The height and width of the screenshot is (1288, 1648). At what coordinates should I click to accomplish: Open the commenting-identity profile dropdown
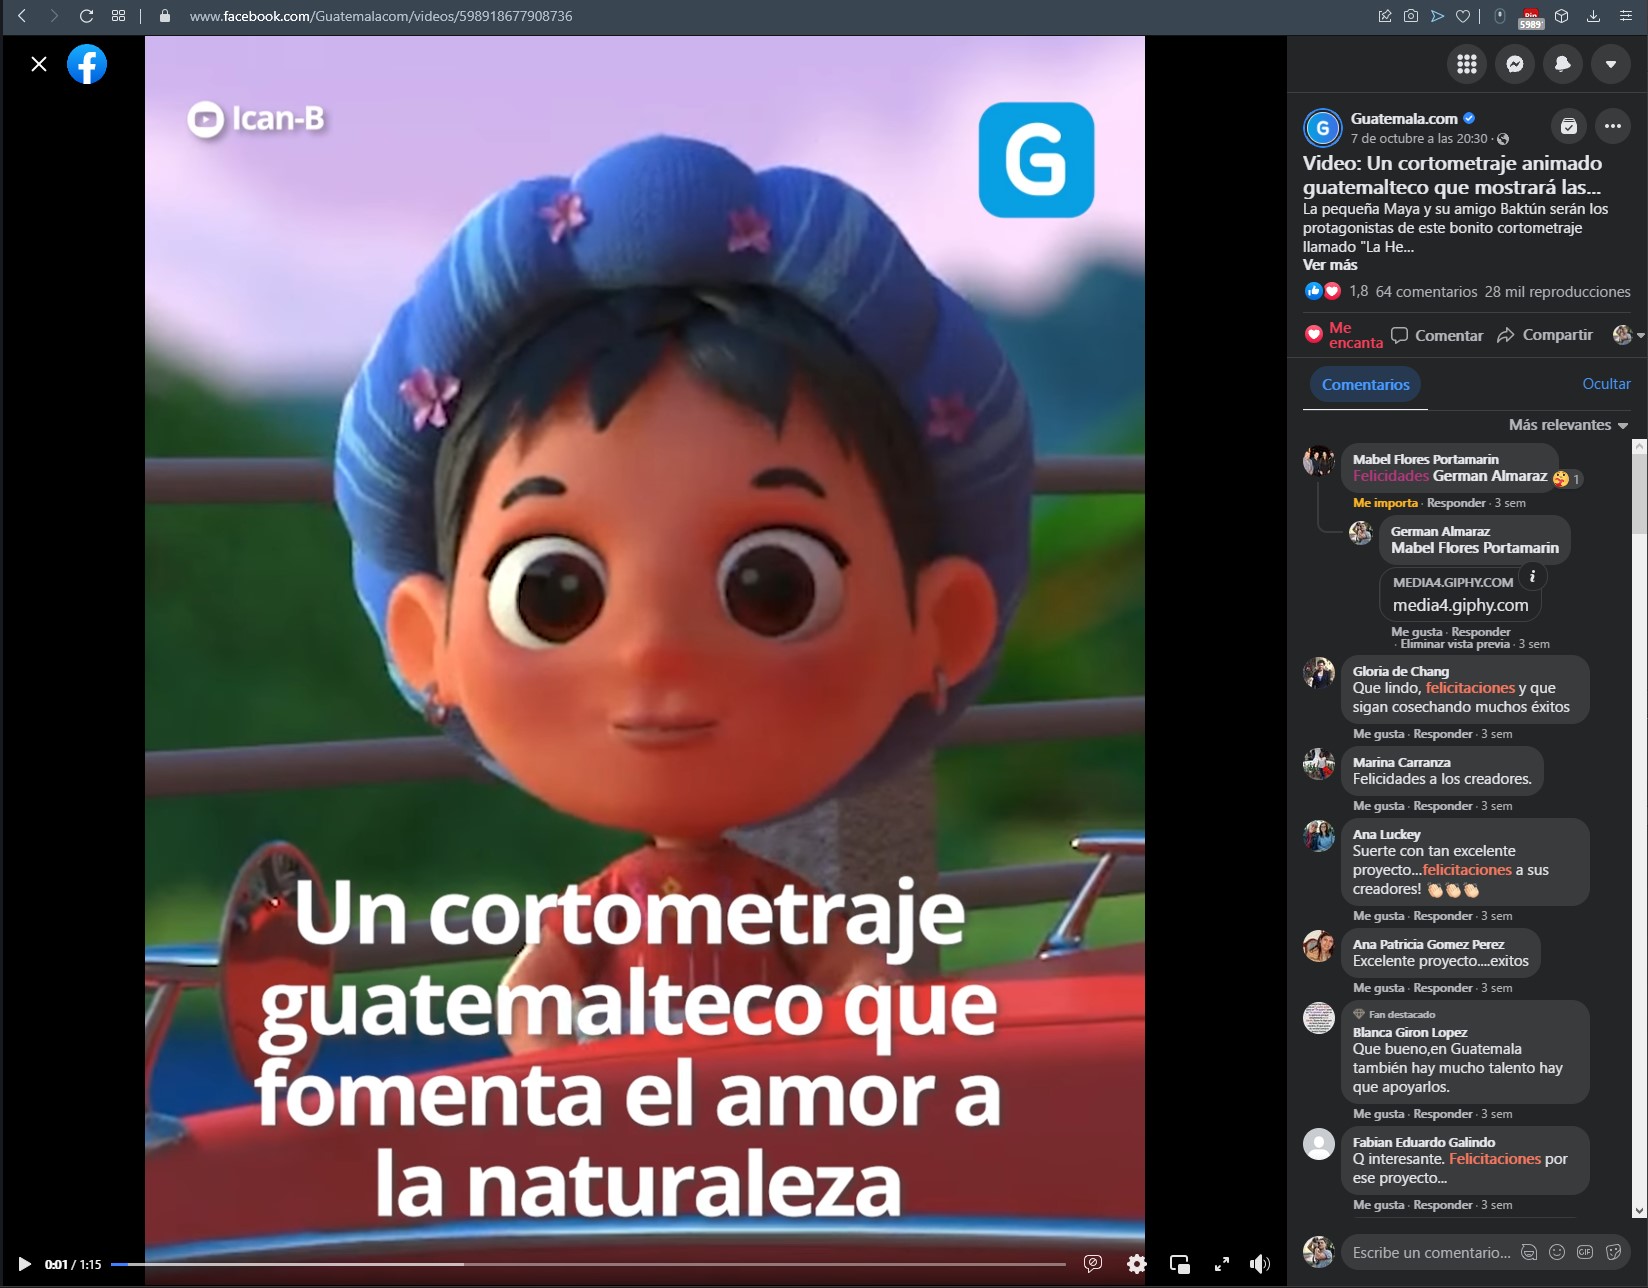tap(1628, 335)
